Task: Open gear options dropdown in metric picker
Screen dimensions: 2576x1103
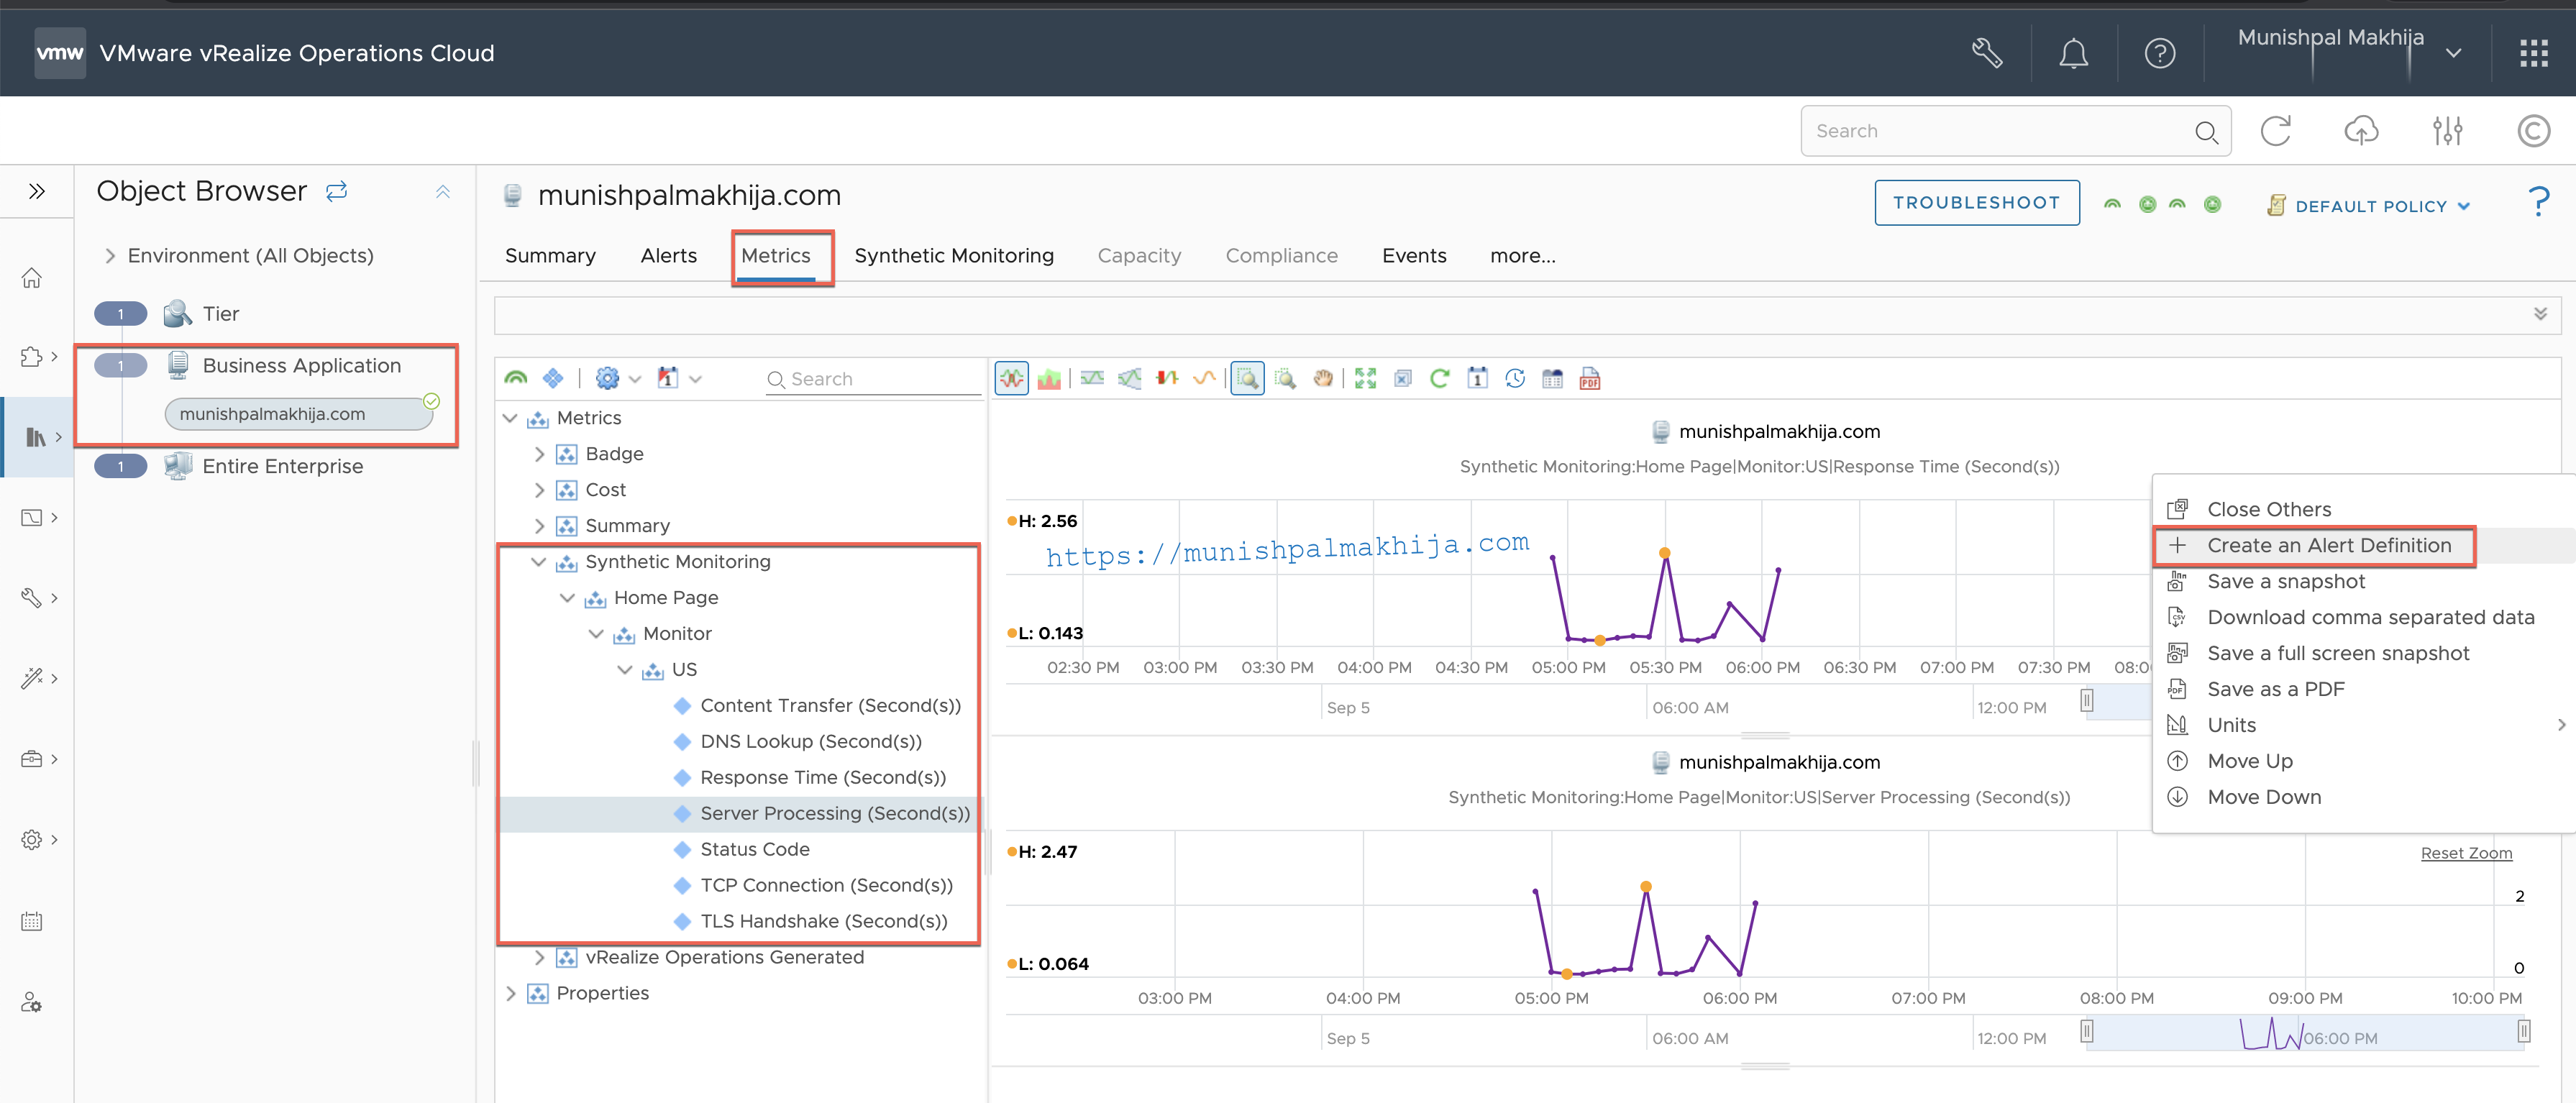Action: point(617,378)
